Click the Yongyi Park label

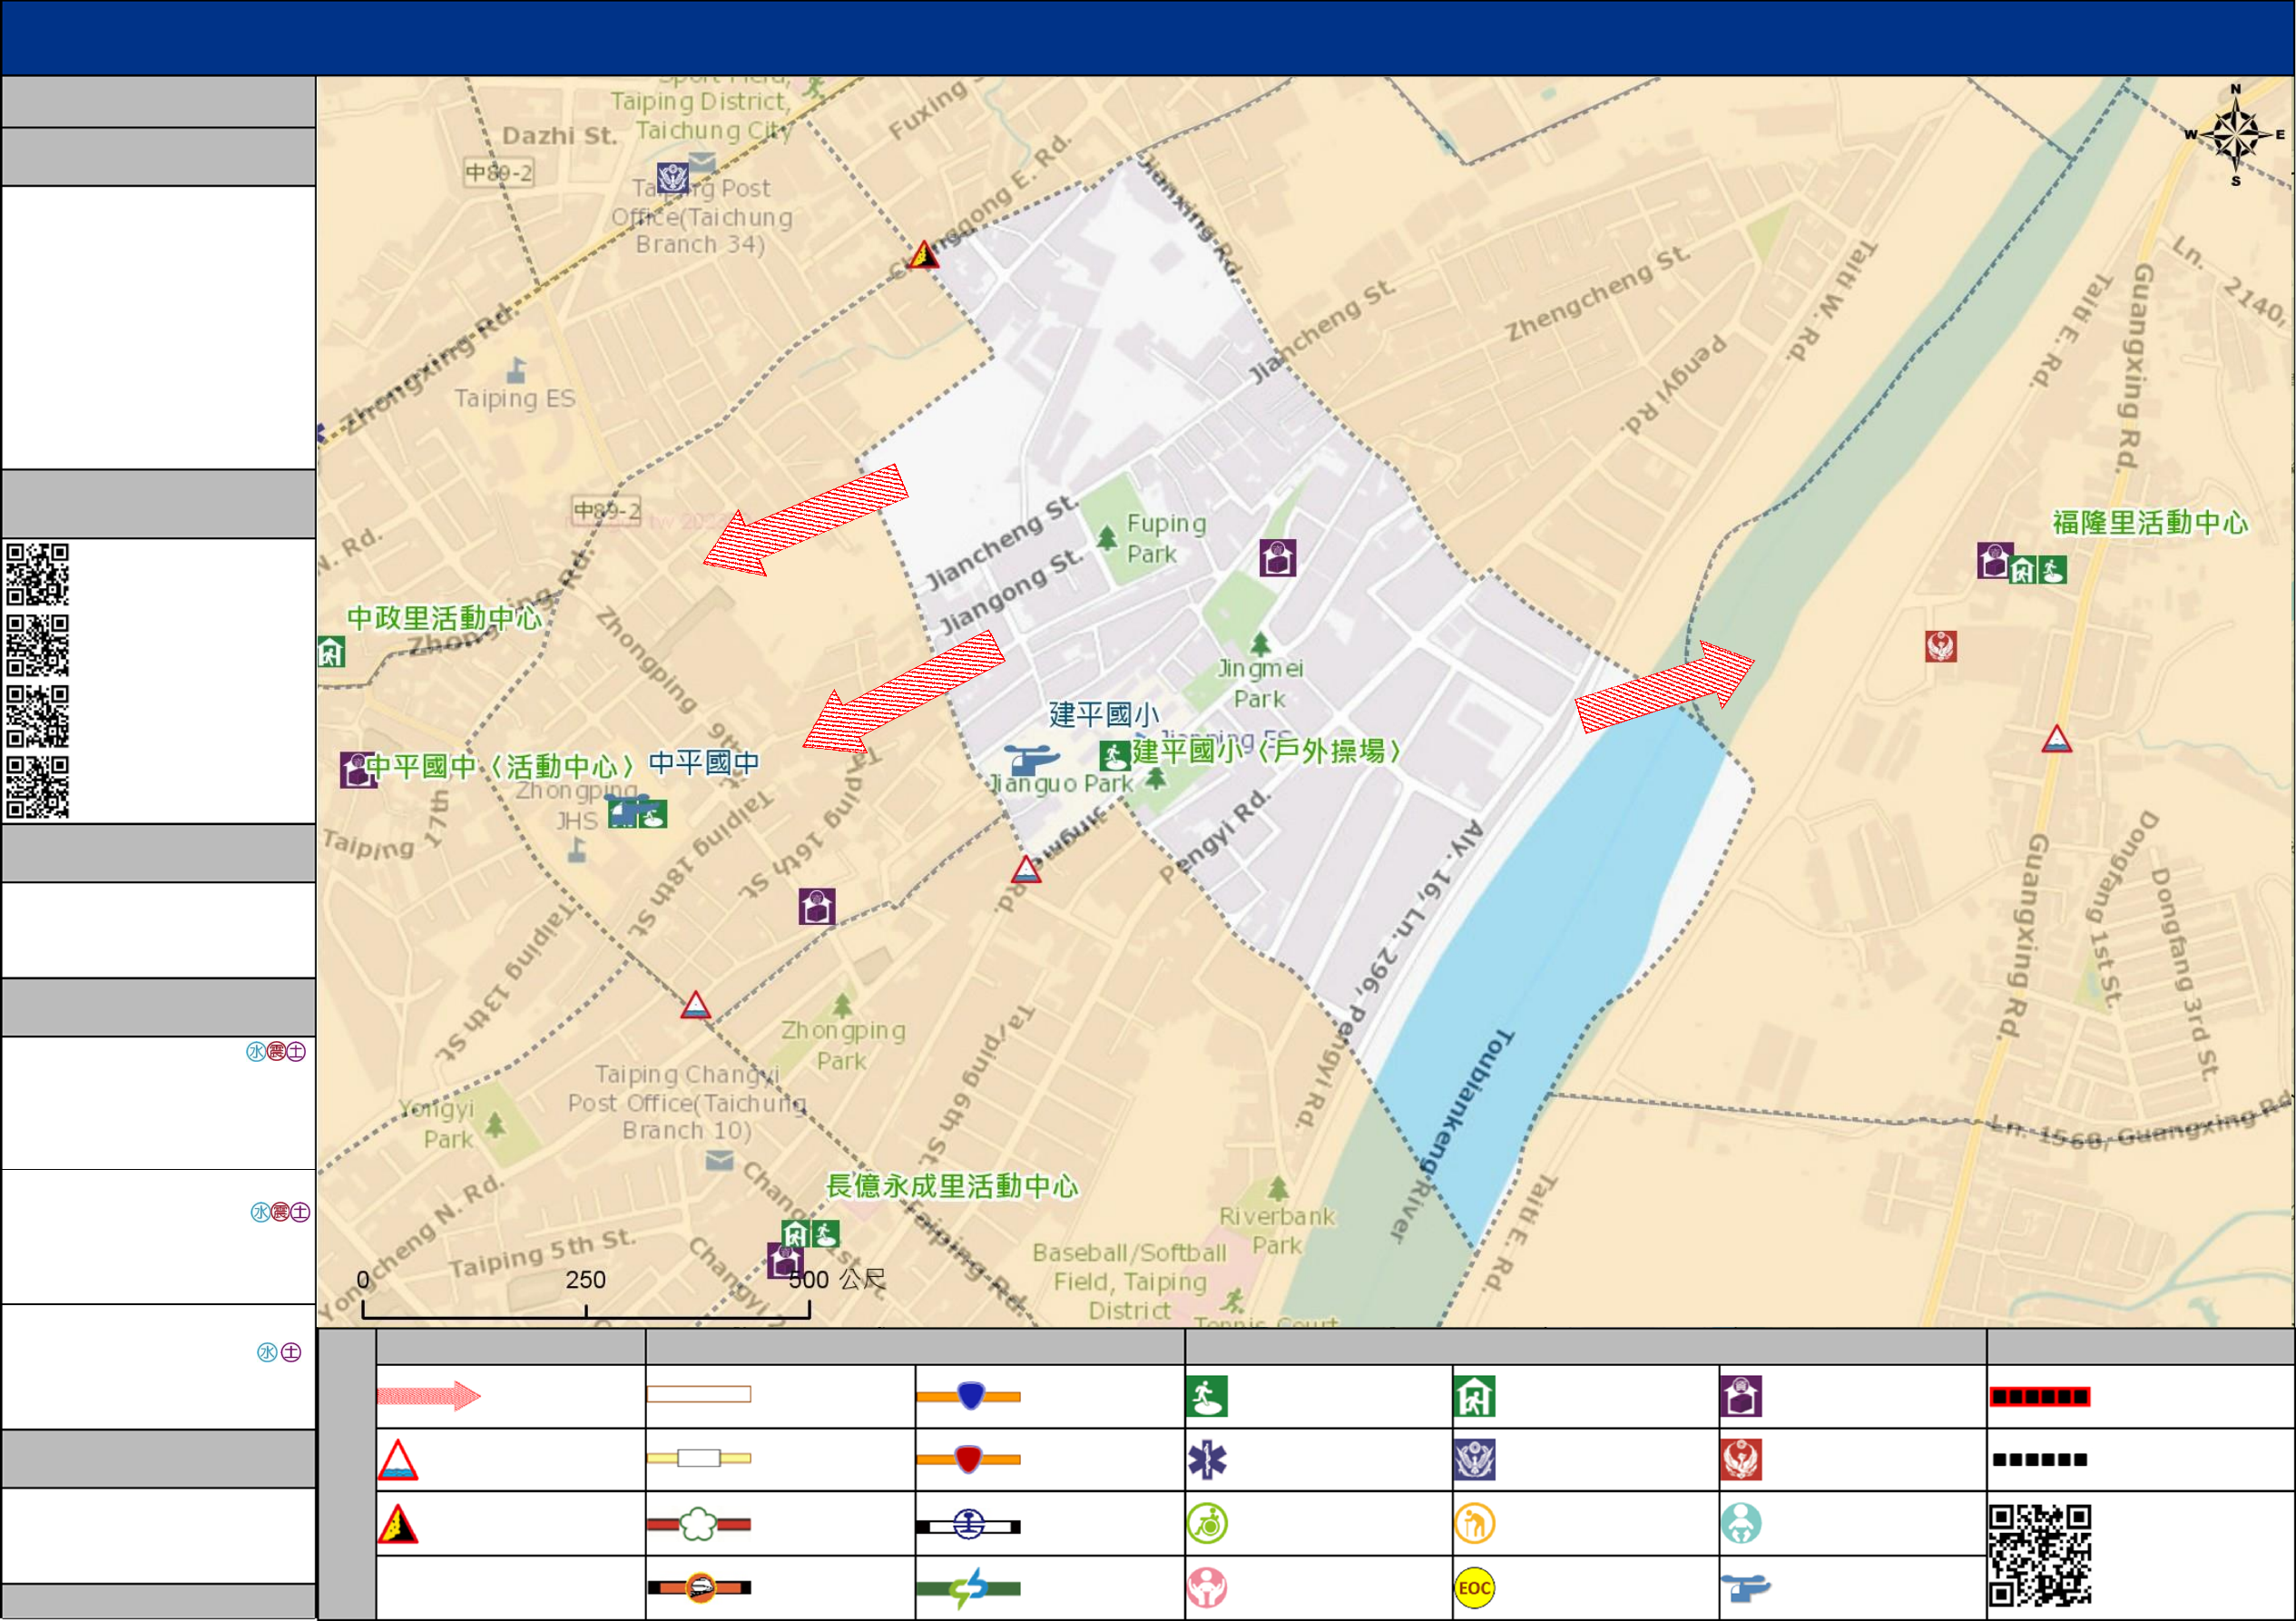tap(438, 1124)
